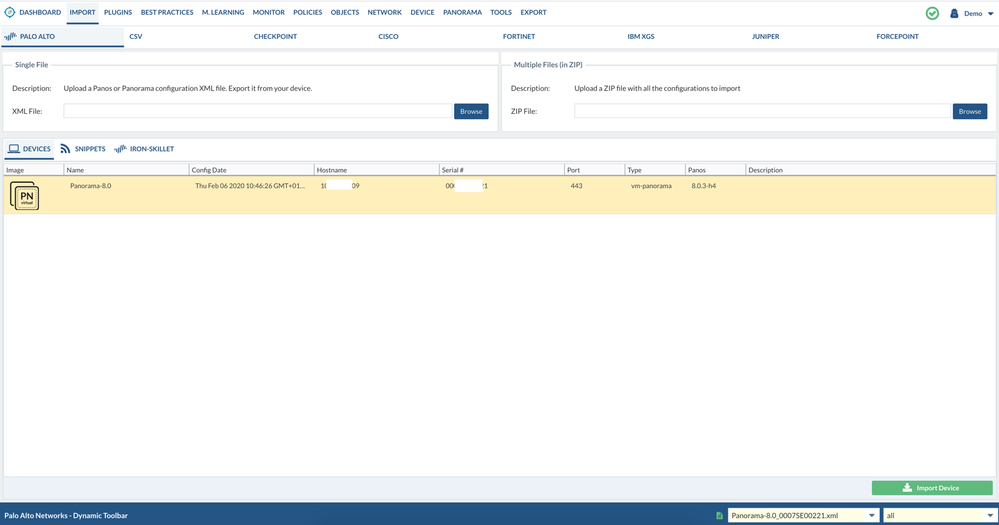Image resolution: width=999 pixels, height=525 pixels.
Task: Open the OBJECTS menu
Action: (345, 12)
